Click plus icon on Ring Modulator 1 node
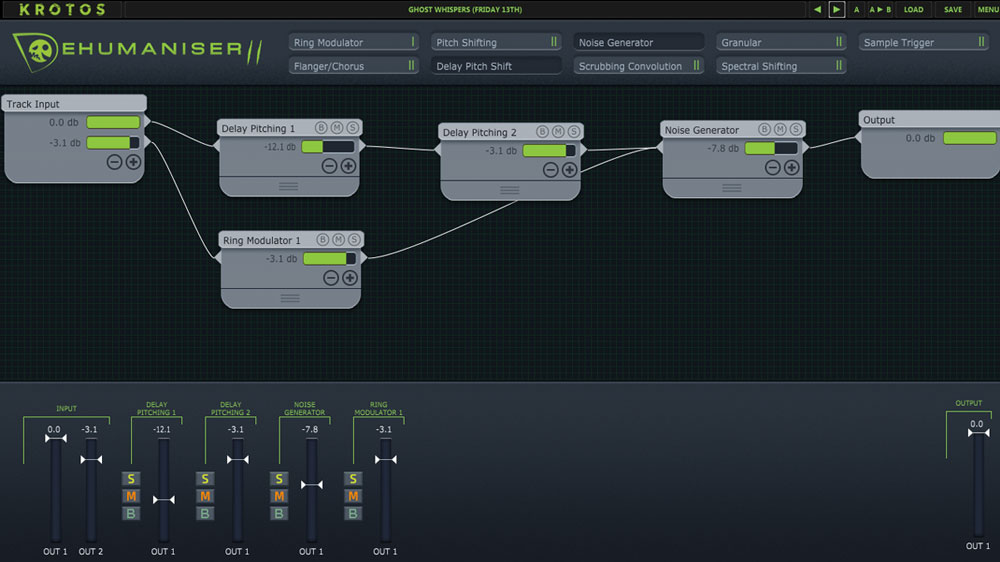Image resolution: width=1000 pixels, height=562 pixels. point(349,278)
